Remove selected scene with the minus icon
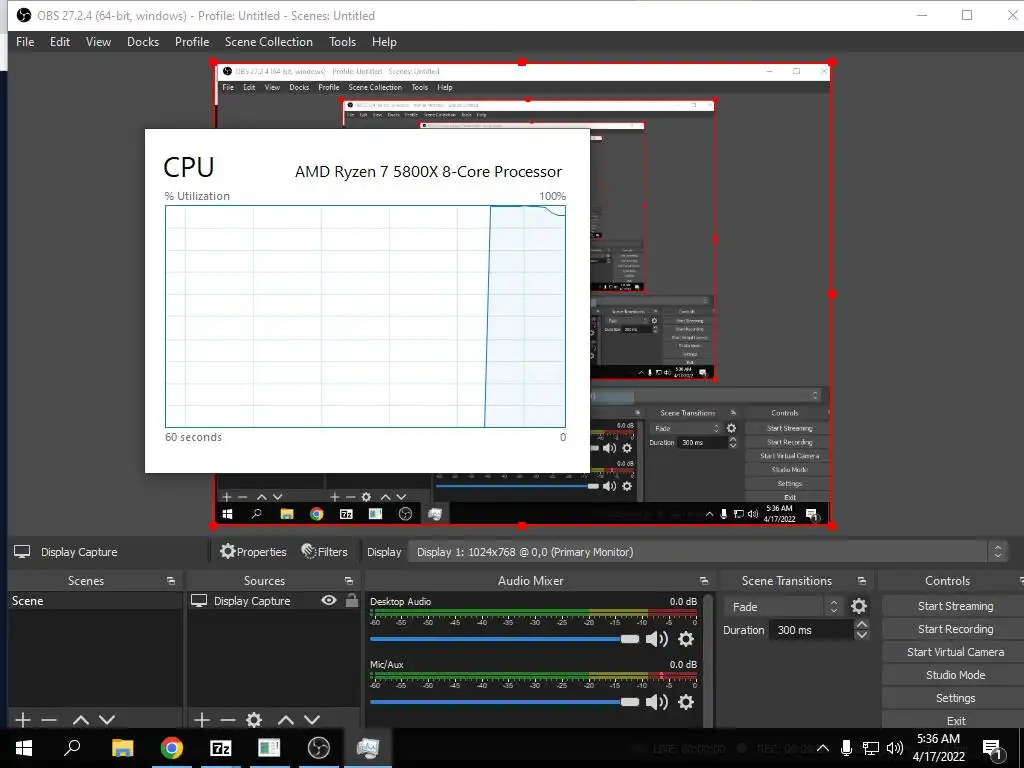Screen dimensions: 1024x768 pyautogui.click(x=49, y=720)
